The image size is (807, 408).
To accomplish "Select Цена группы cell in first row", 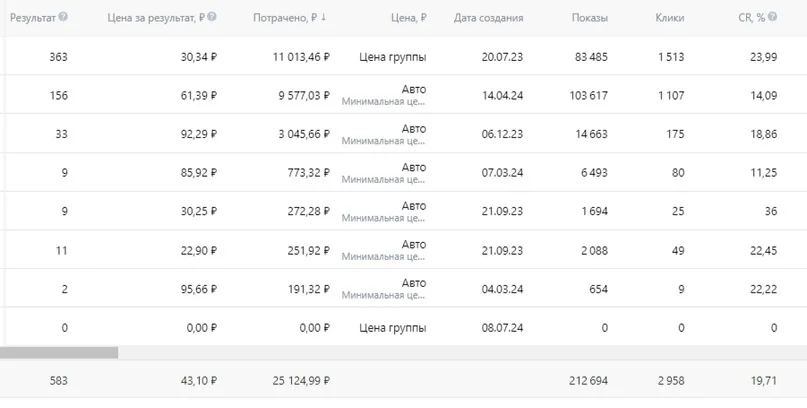I will point(393,57).
